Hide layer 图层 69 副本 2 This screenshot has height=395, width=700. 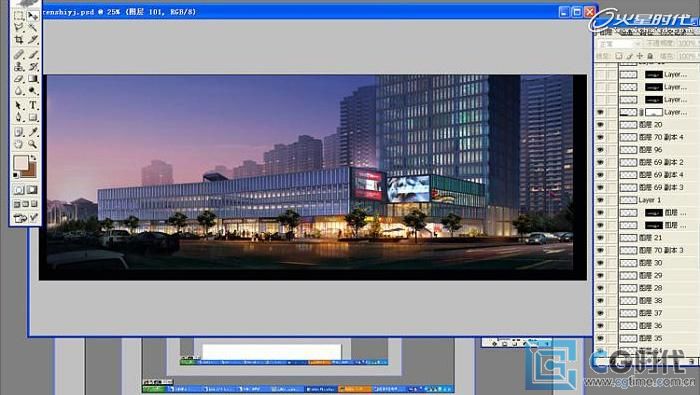[600, 162]
